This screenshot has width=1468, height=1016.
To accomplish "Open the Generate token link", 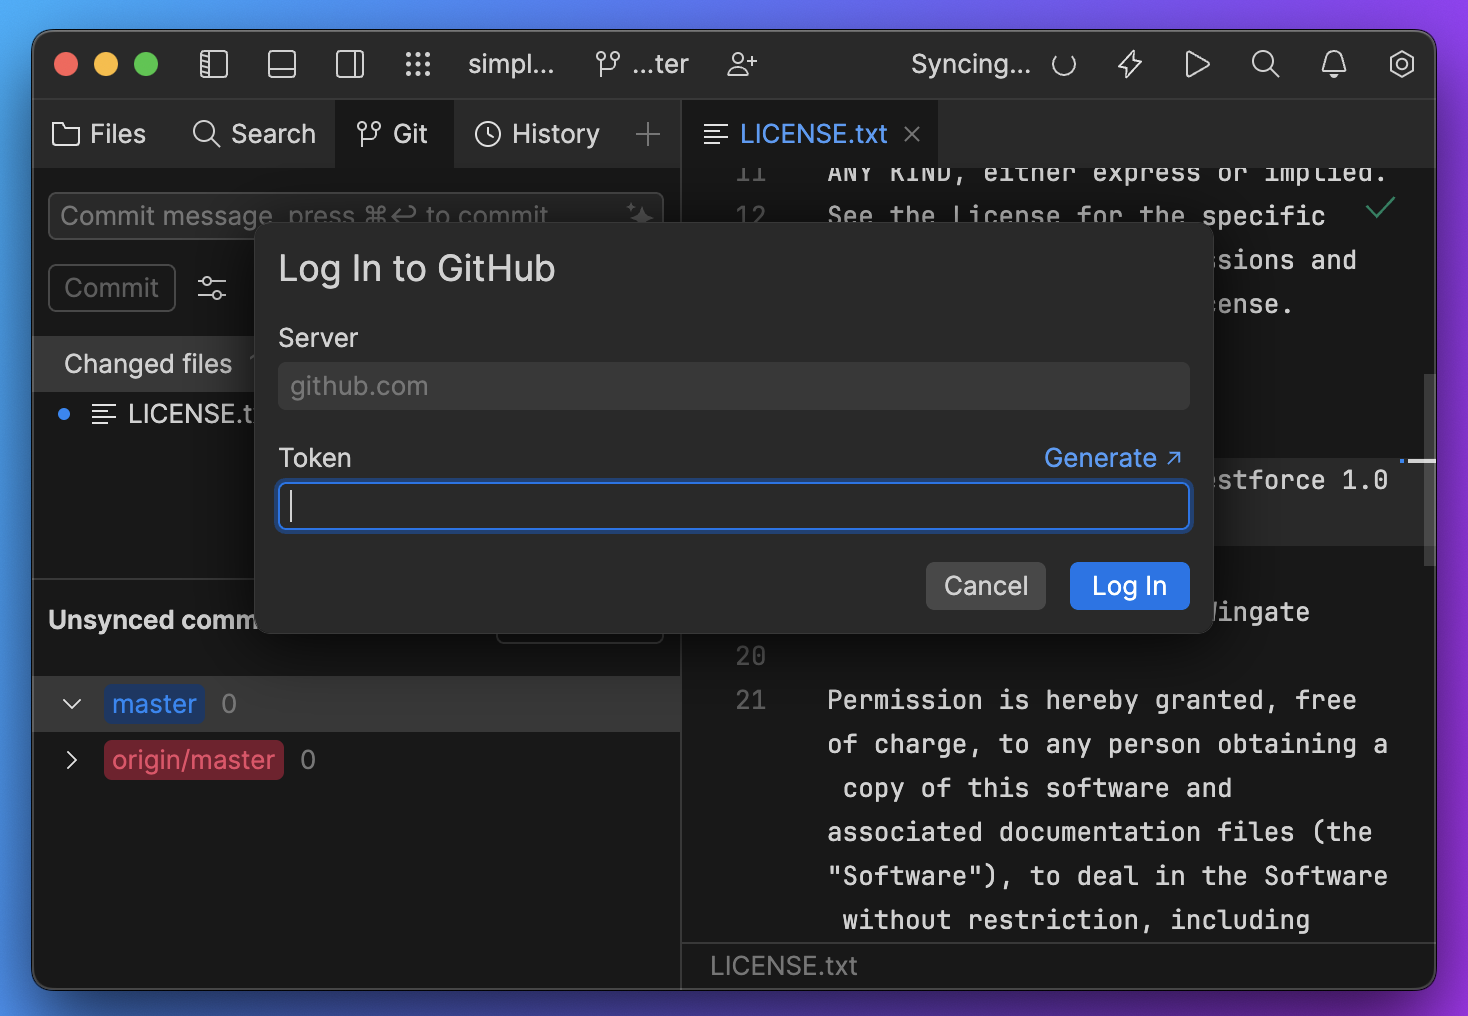I will (1113, 458).
